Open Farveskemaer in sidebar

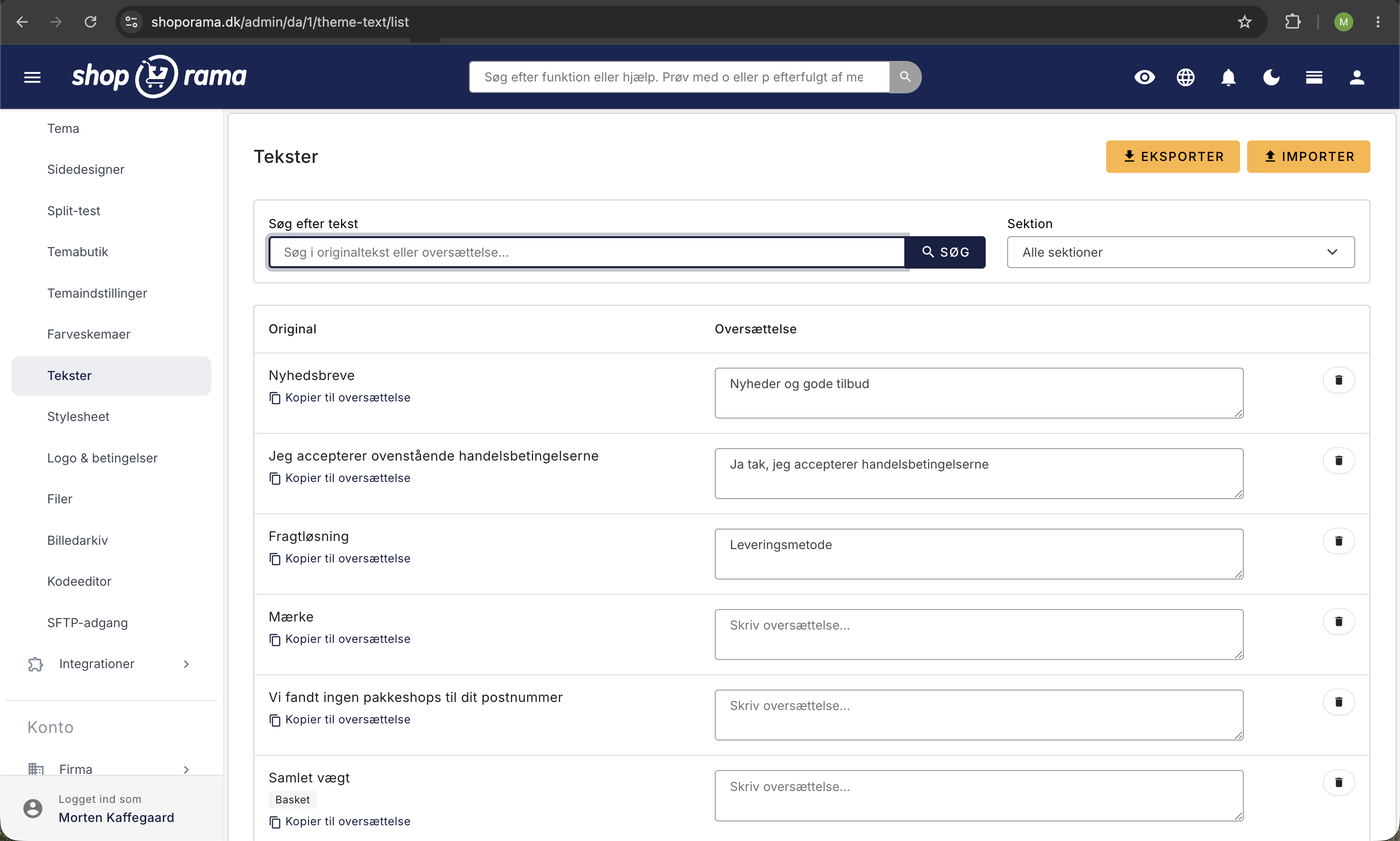(89, 334)
